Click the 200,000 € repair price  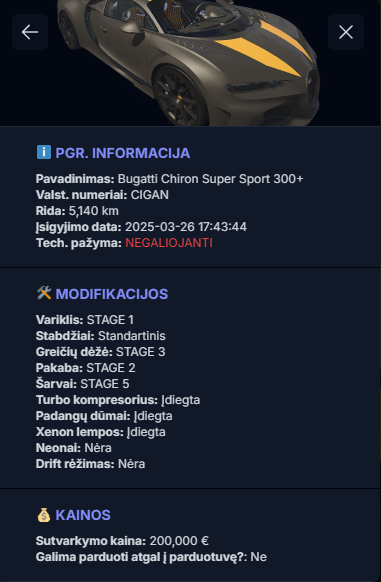179,541
